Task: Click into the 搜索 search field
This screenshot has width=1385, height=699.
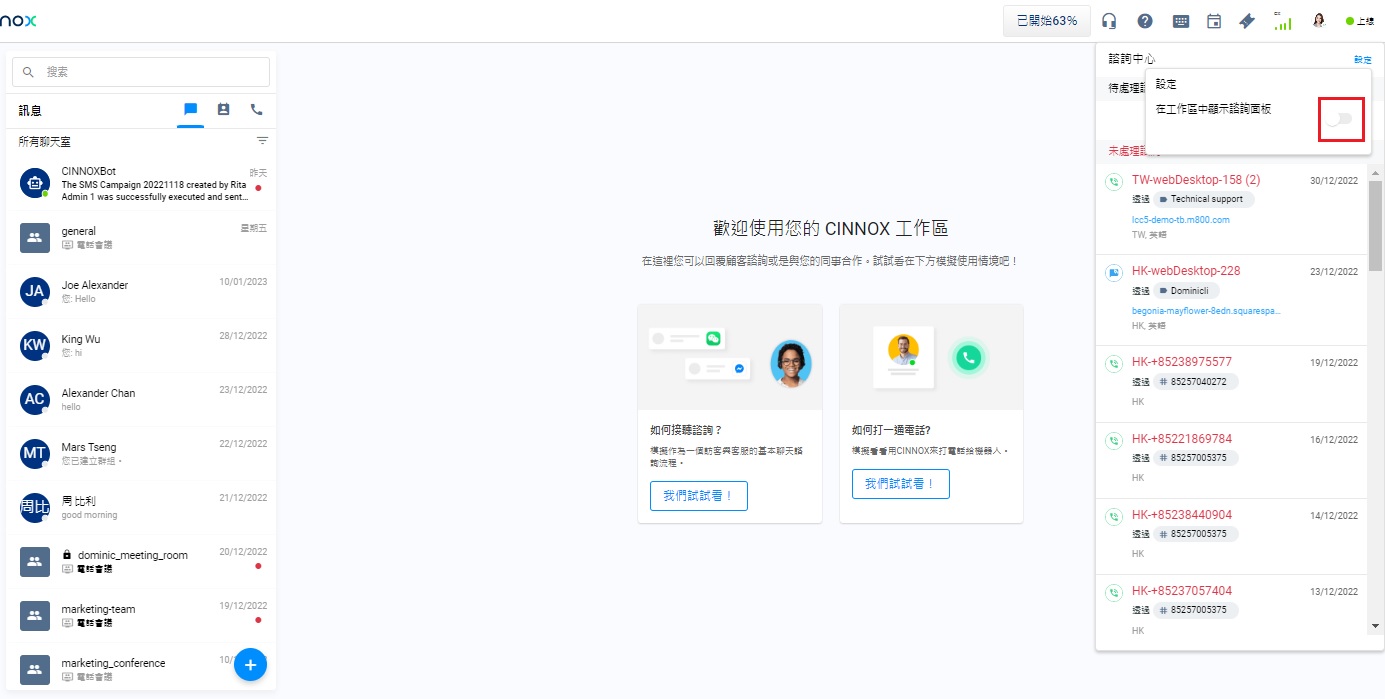Action: [x=141, y=72]
